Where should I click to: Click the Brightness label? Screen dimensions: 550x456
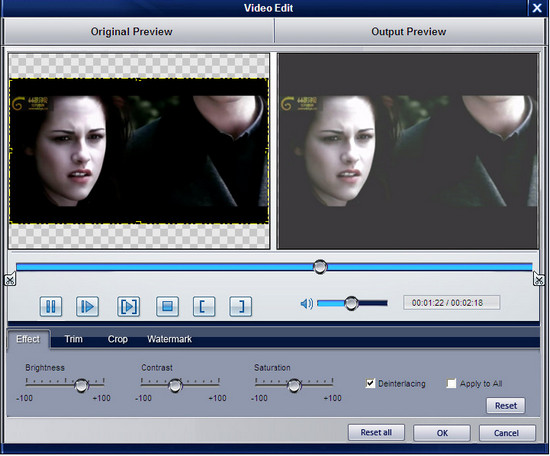[45, 368]
